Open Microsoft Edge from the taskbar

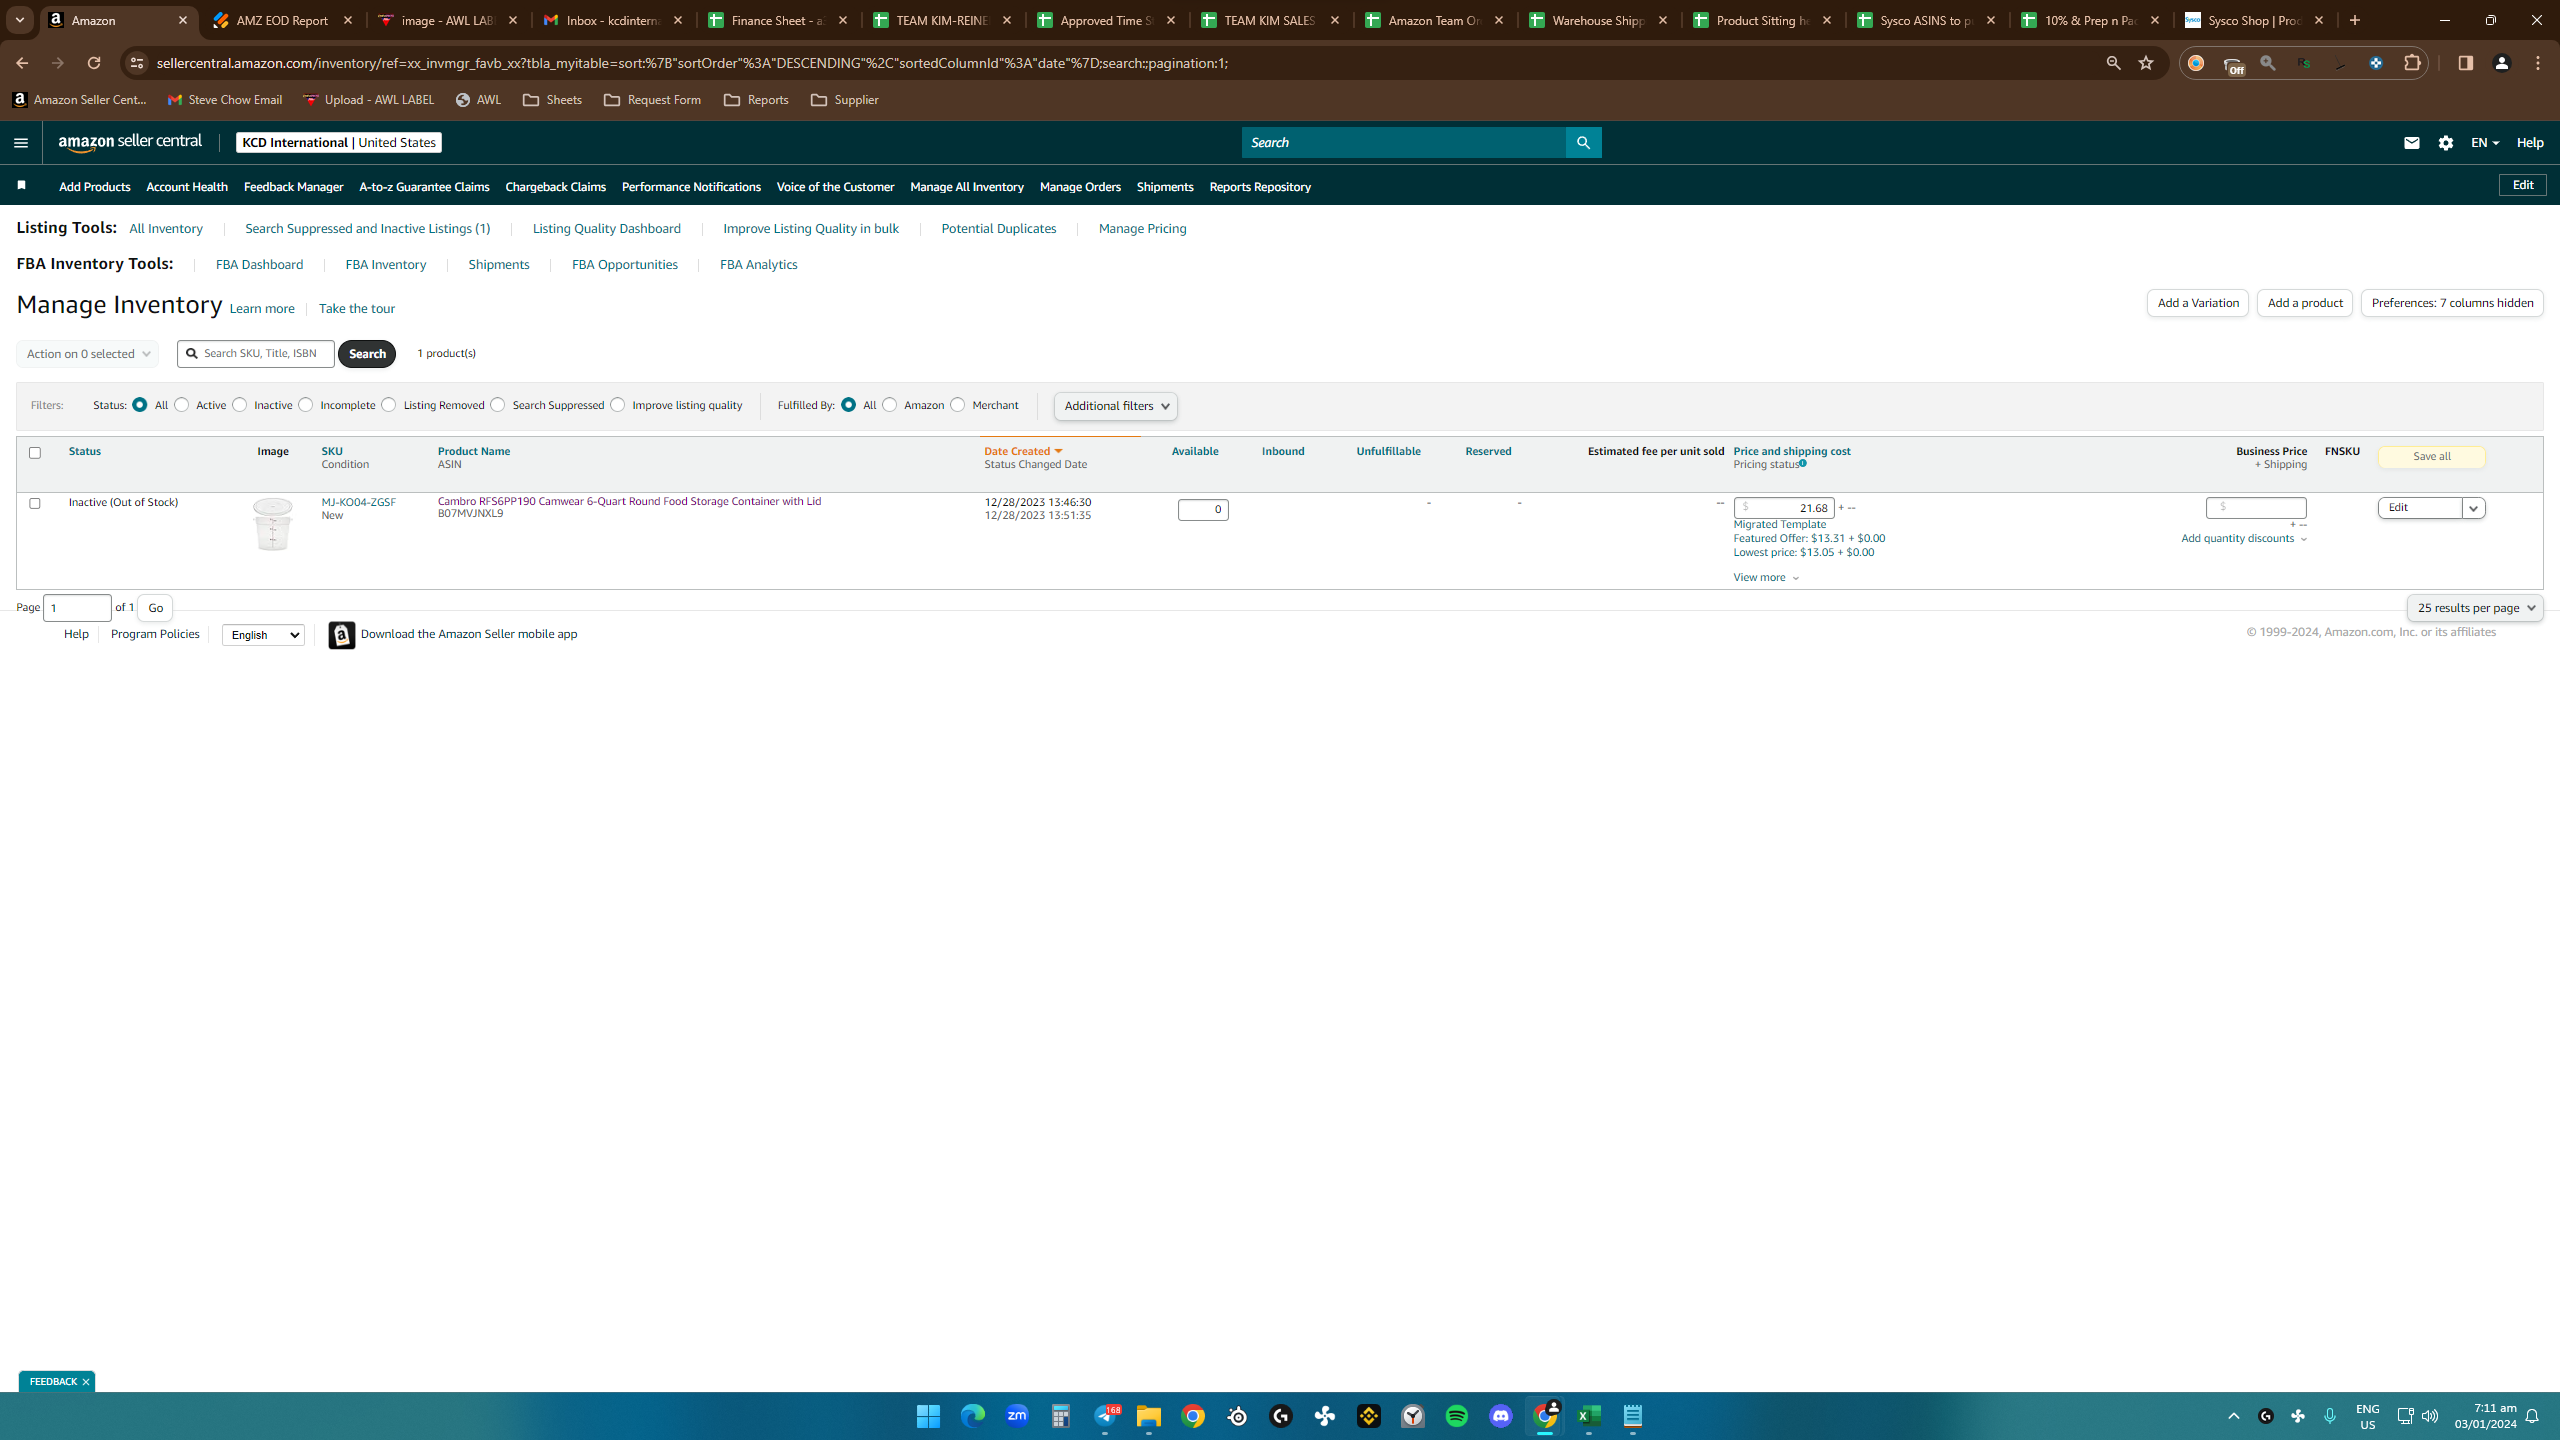[x=972, y=1416]
